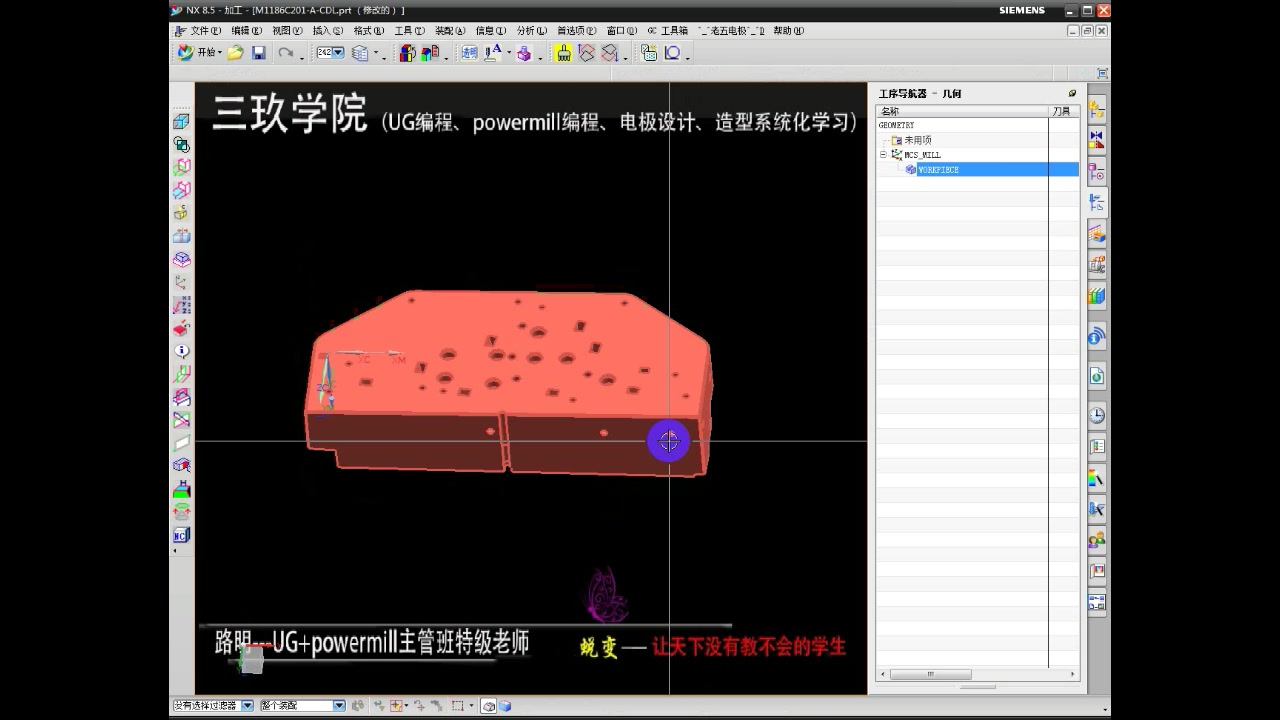Open the 插入 (Insert) menu
Screen dimensions: 1280x720
tap(328, 31)
